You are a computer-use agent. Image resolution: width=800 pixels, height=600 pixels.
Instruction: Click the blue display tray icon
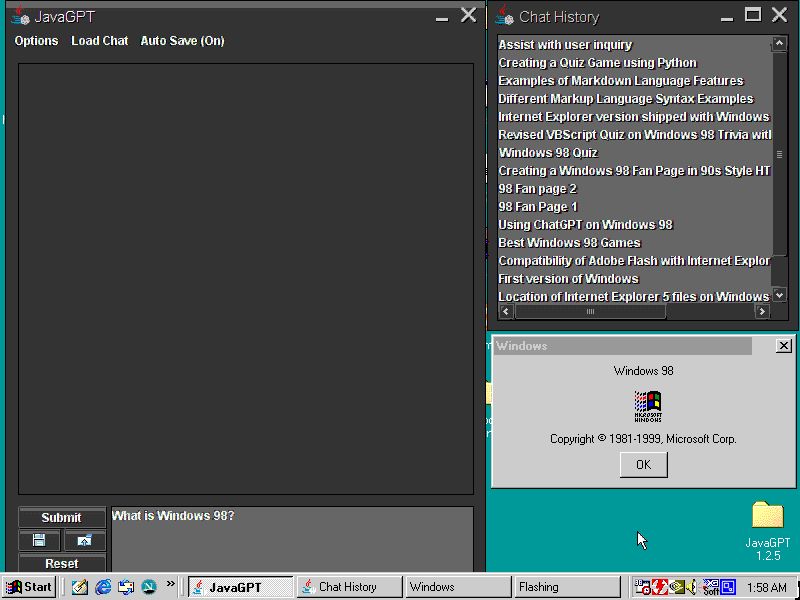728,587
